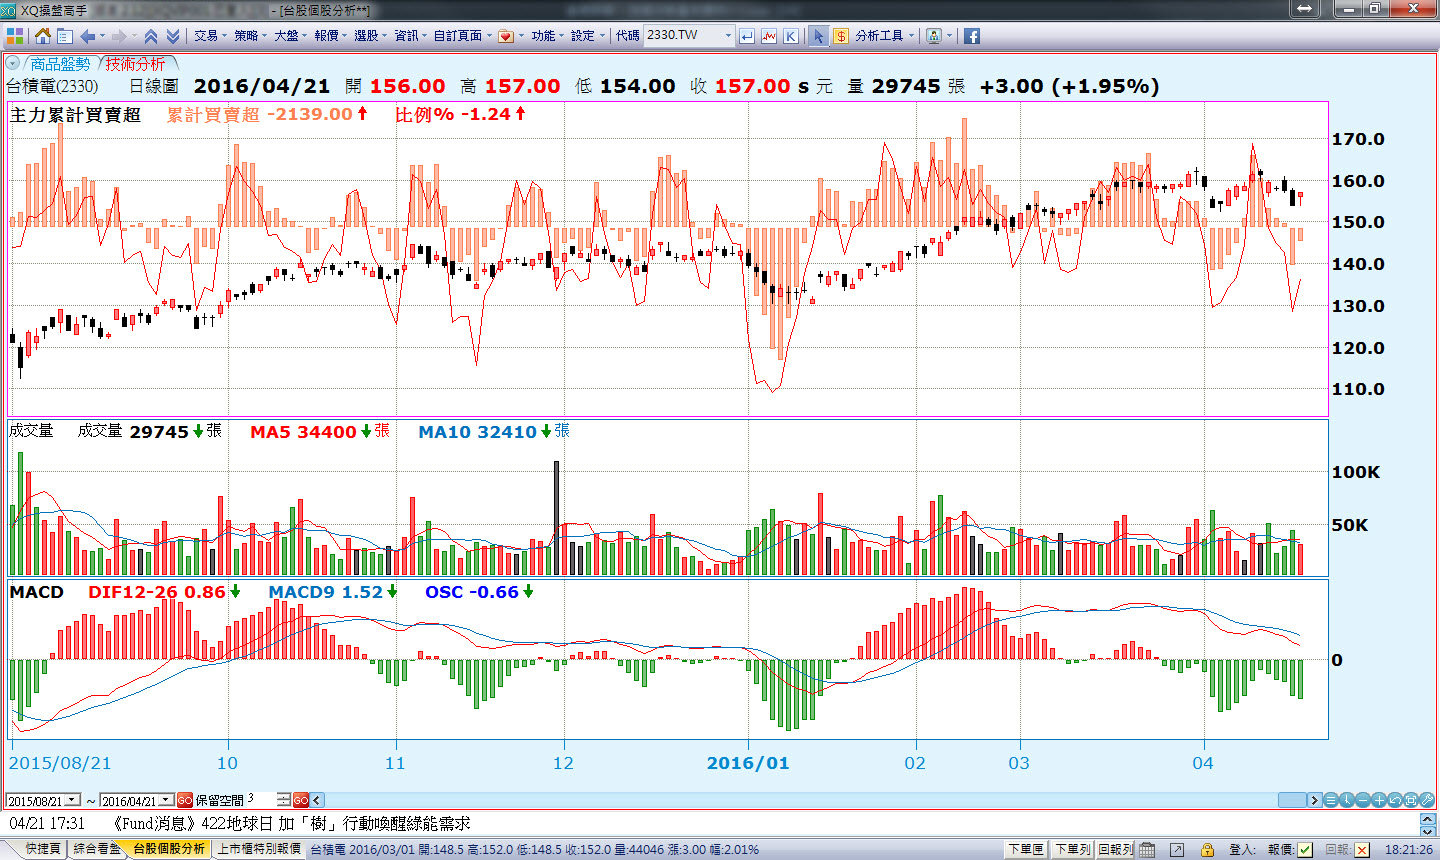Adjust 保留空間 spinner arrows
The width and height of the screenshot is (1440, 860).
click(284, 800)
